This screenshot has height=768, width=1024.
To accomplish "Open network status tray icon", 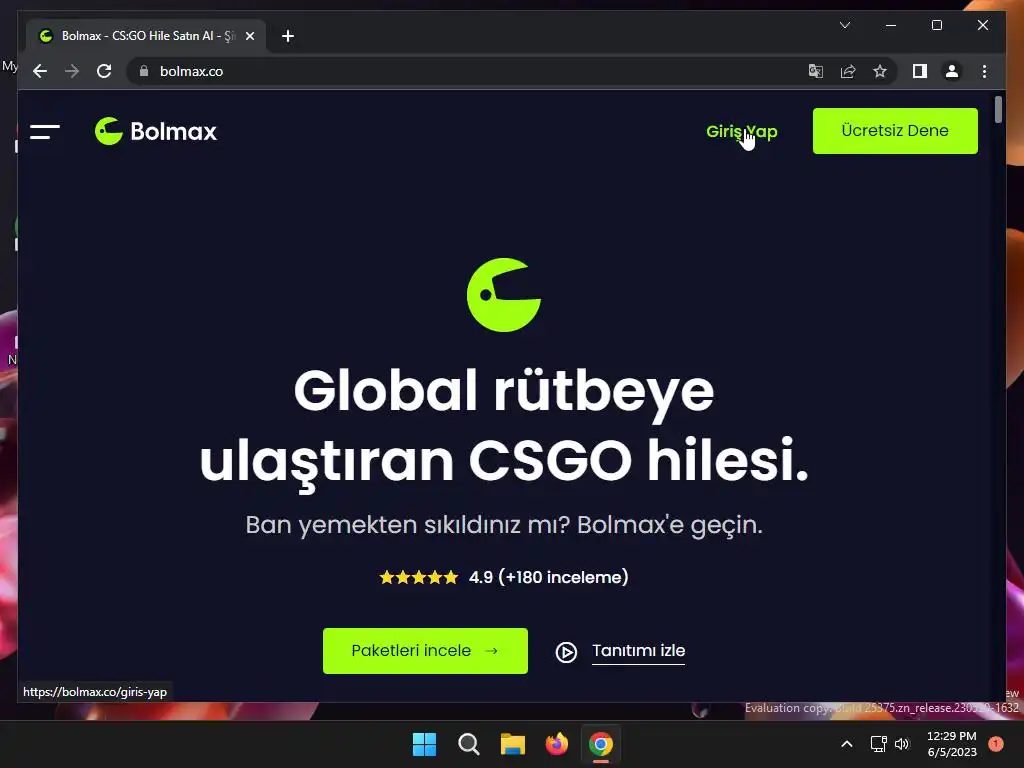I will (878, 744).
